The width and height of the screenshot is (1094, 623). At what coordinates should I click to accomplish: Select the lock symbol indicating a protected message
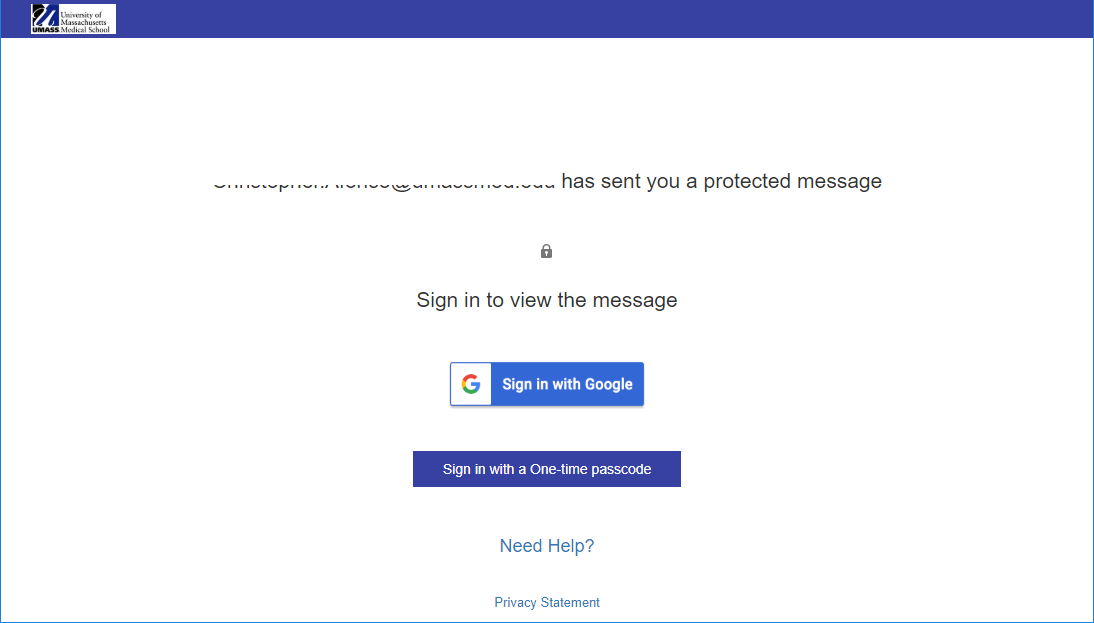(x=546, y=250)
